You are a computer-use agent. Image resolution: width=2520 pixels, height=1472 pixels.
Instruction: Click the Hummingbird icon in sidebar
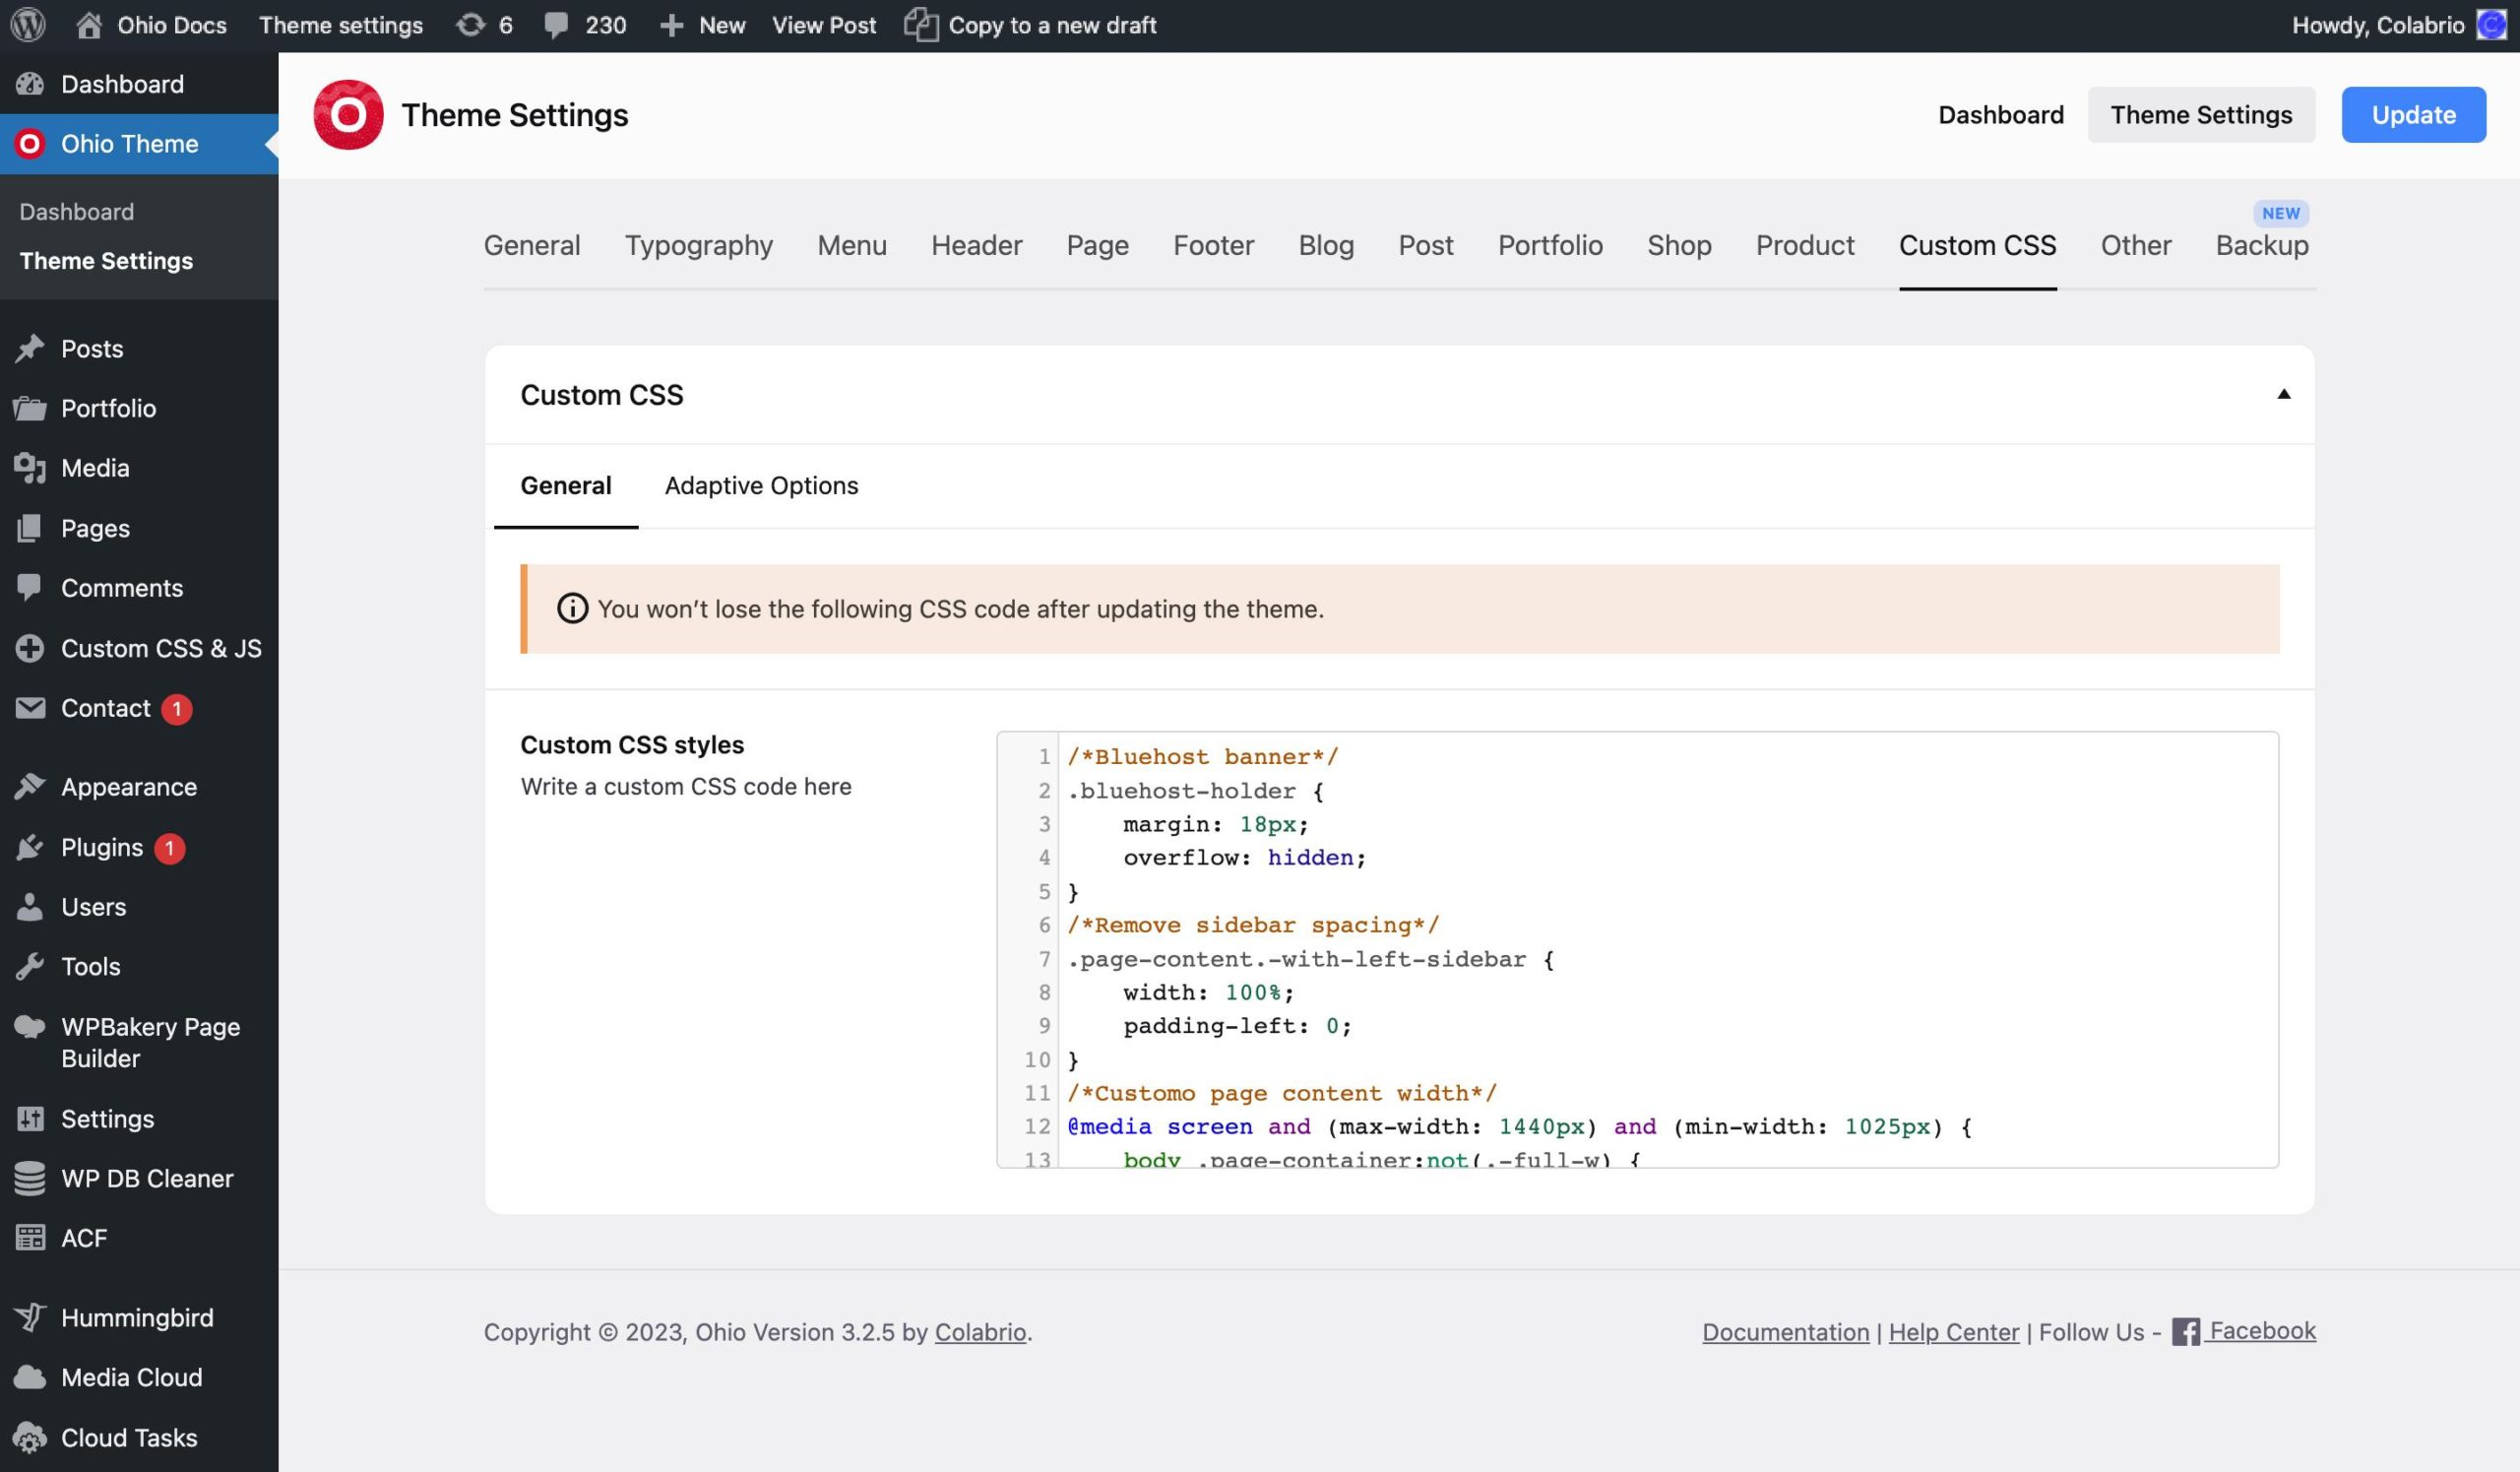click(x=30, y=1317)
